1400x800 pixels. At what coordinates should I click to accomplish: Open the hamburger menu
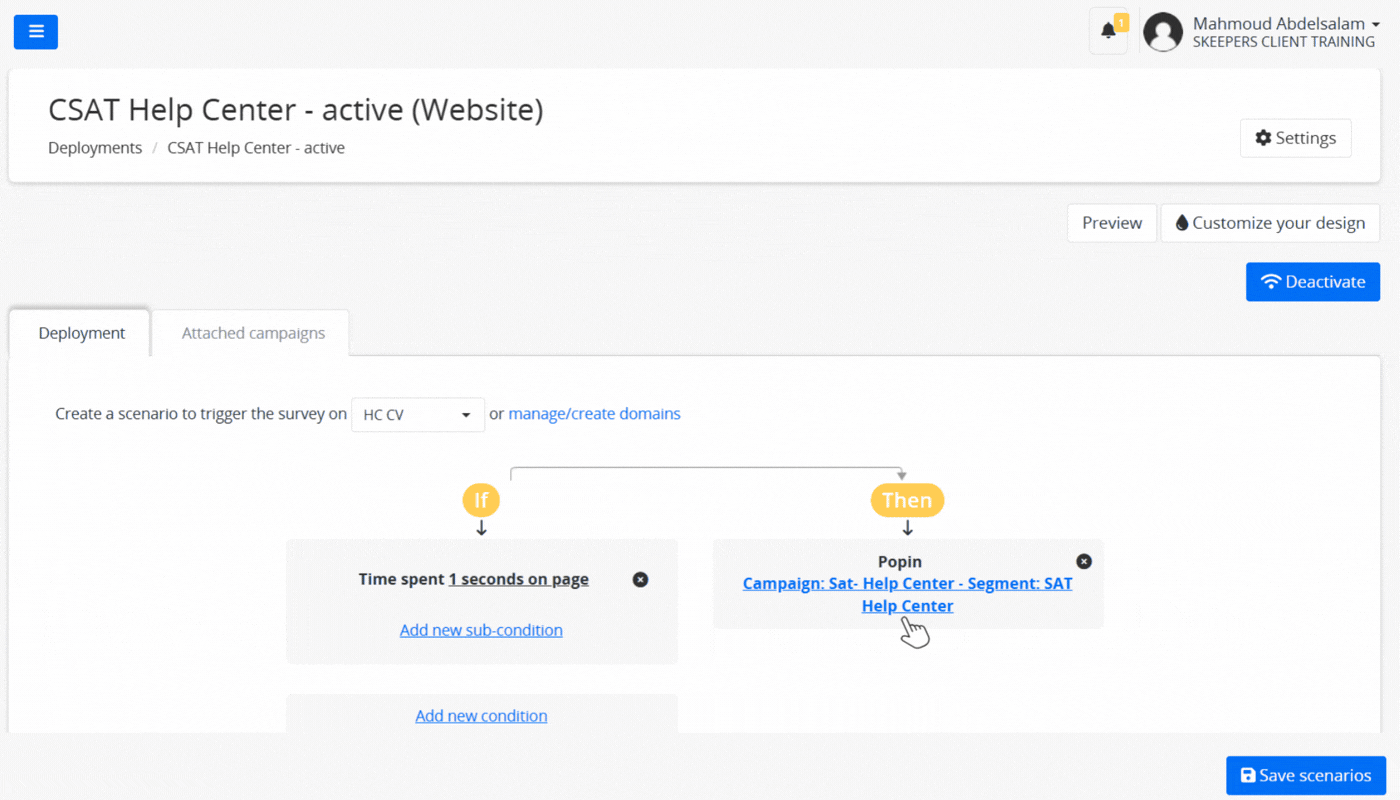(x=36, y=32)
